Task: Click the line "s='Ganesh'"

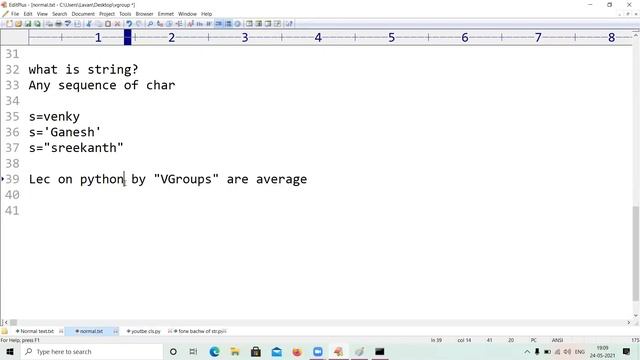Action: click(65, 132)
